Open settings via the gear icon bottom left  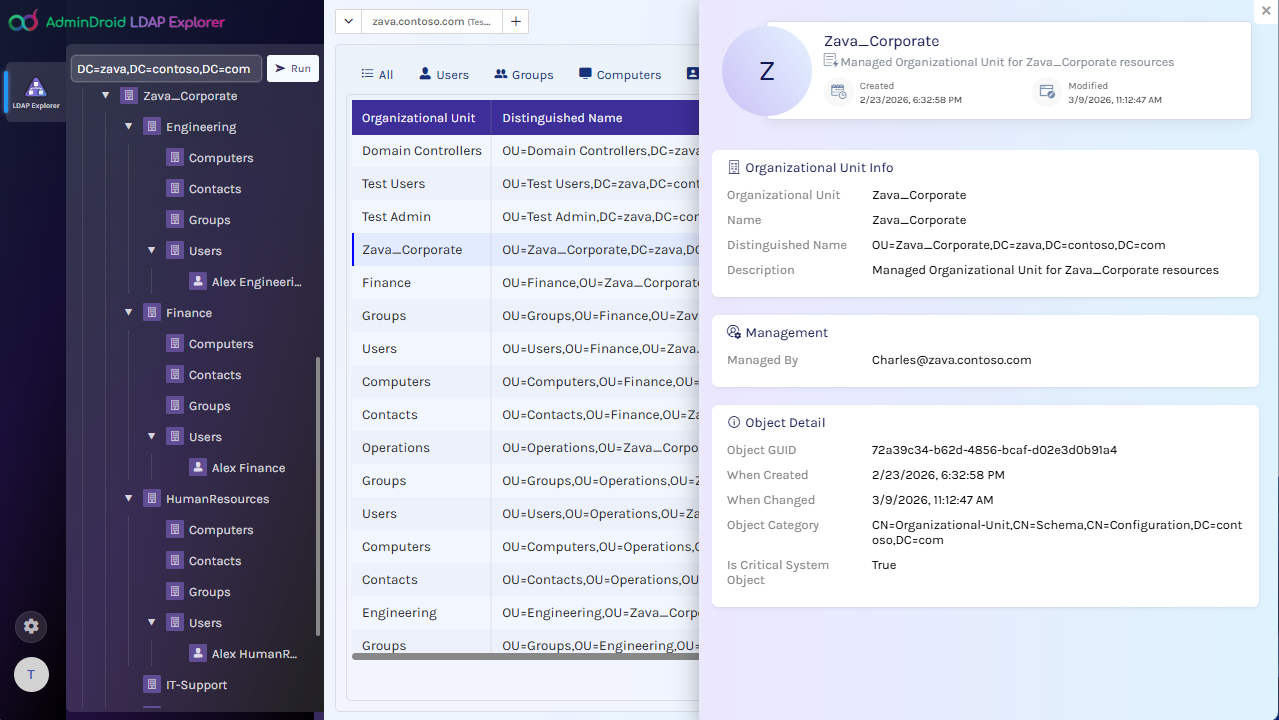point(30,626)
